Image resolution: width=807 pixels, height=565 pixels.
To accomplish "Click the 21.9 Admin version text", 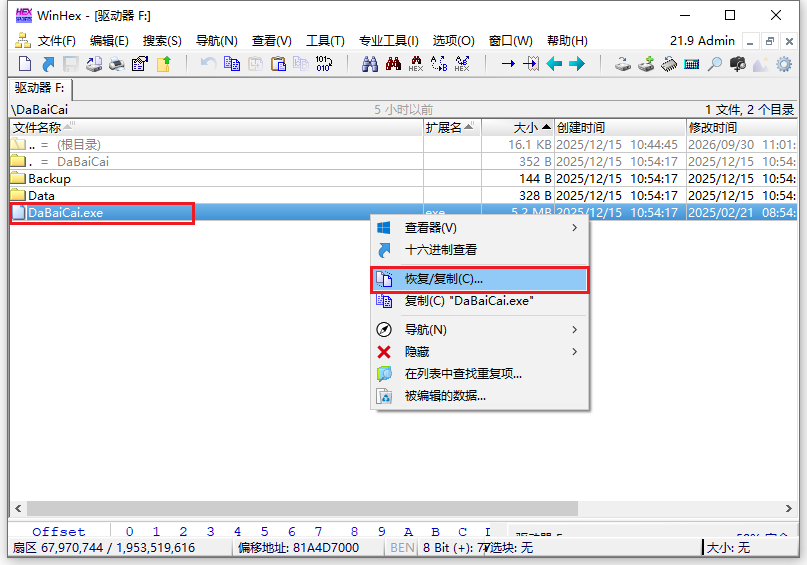I will [702, 41].
